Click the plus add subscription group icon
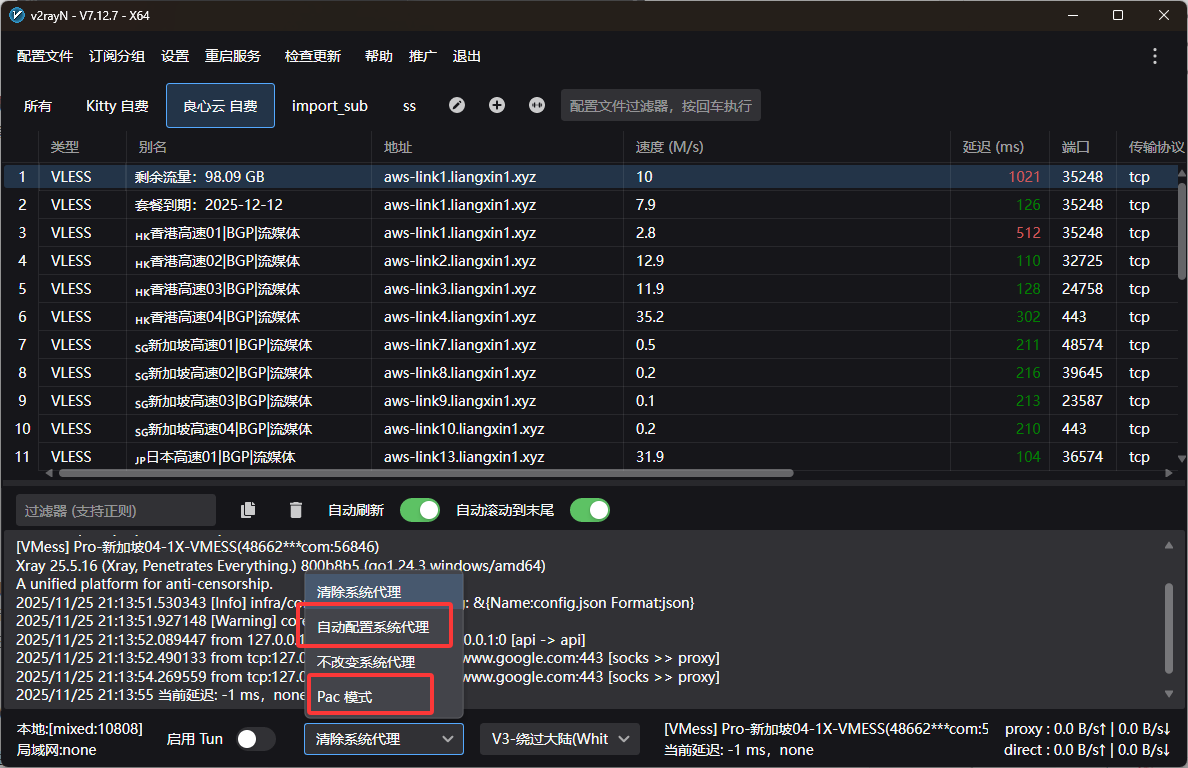 [497, 105]
